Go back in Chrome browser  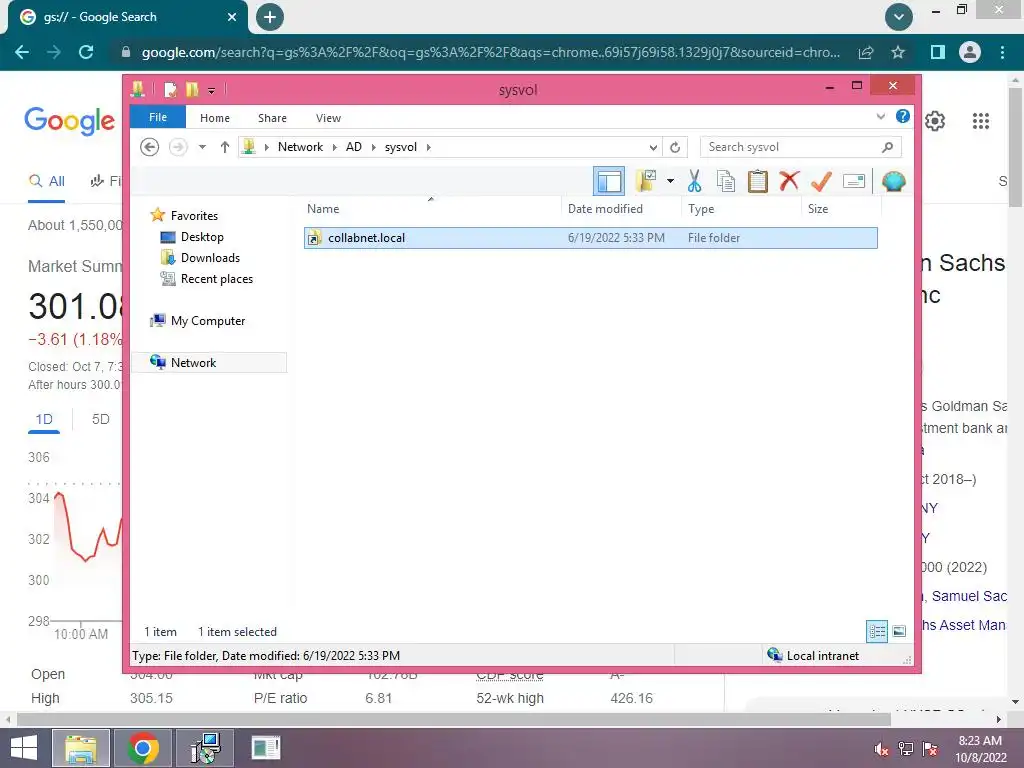coord(22,52)
